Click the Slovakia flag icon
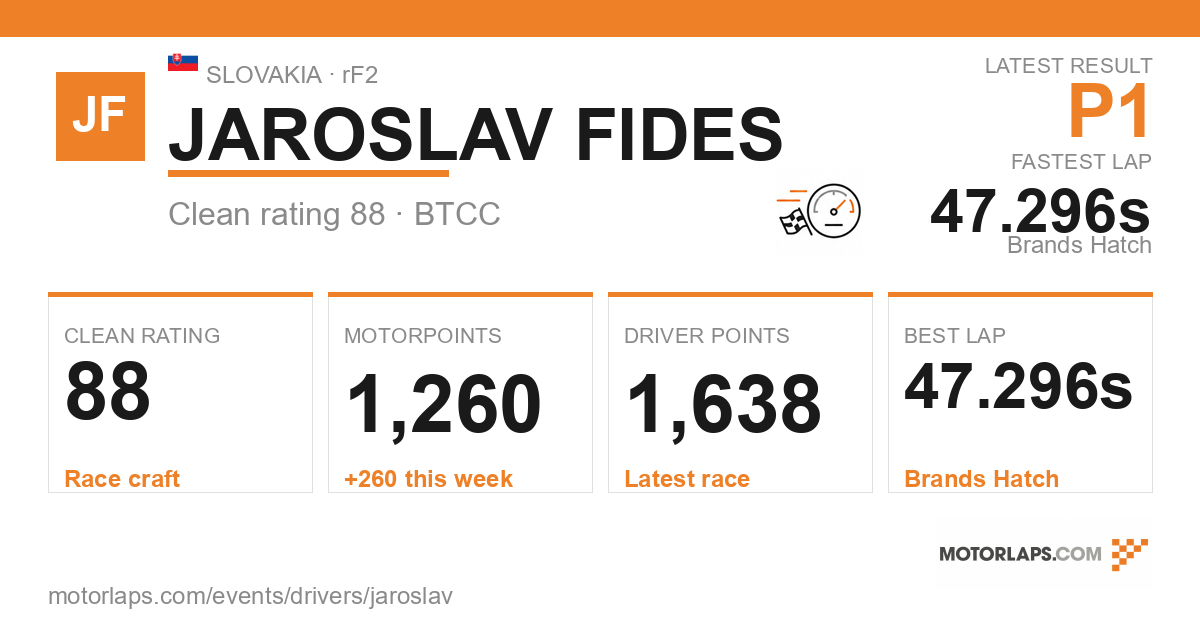Image resolution: width=1200 pixels, height=630 pixels. (x=183, y=62)
